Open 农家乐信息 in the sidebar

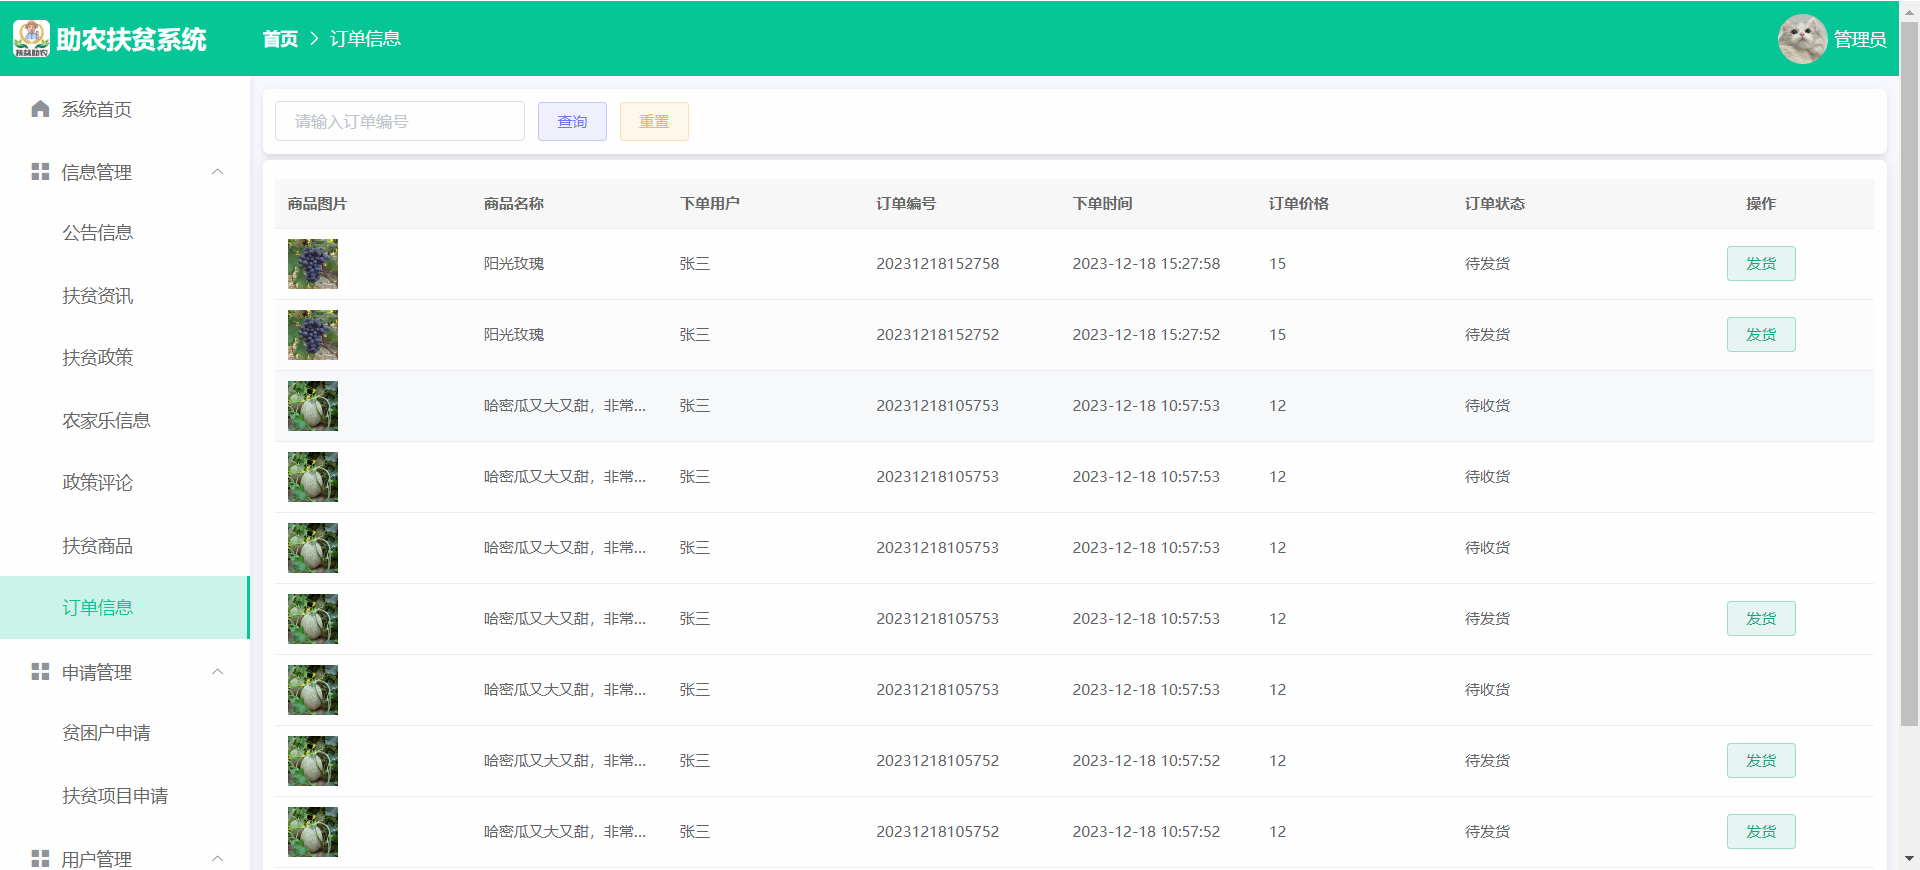(125, 421)
